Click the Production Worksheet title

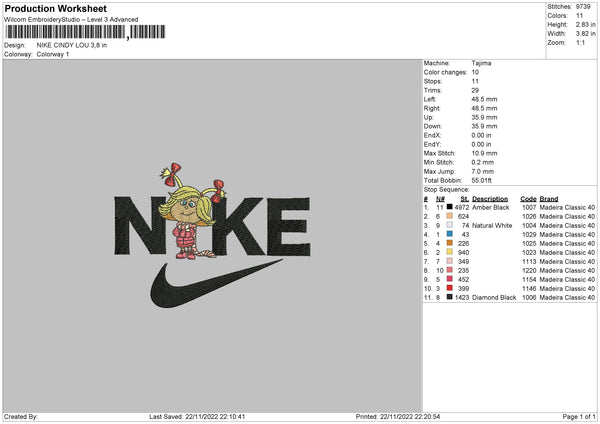point(56,8)
